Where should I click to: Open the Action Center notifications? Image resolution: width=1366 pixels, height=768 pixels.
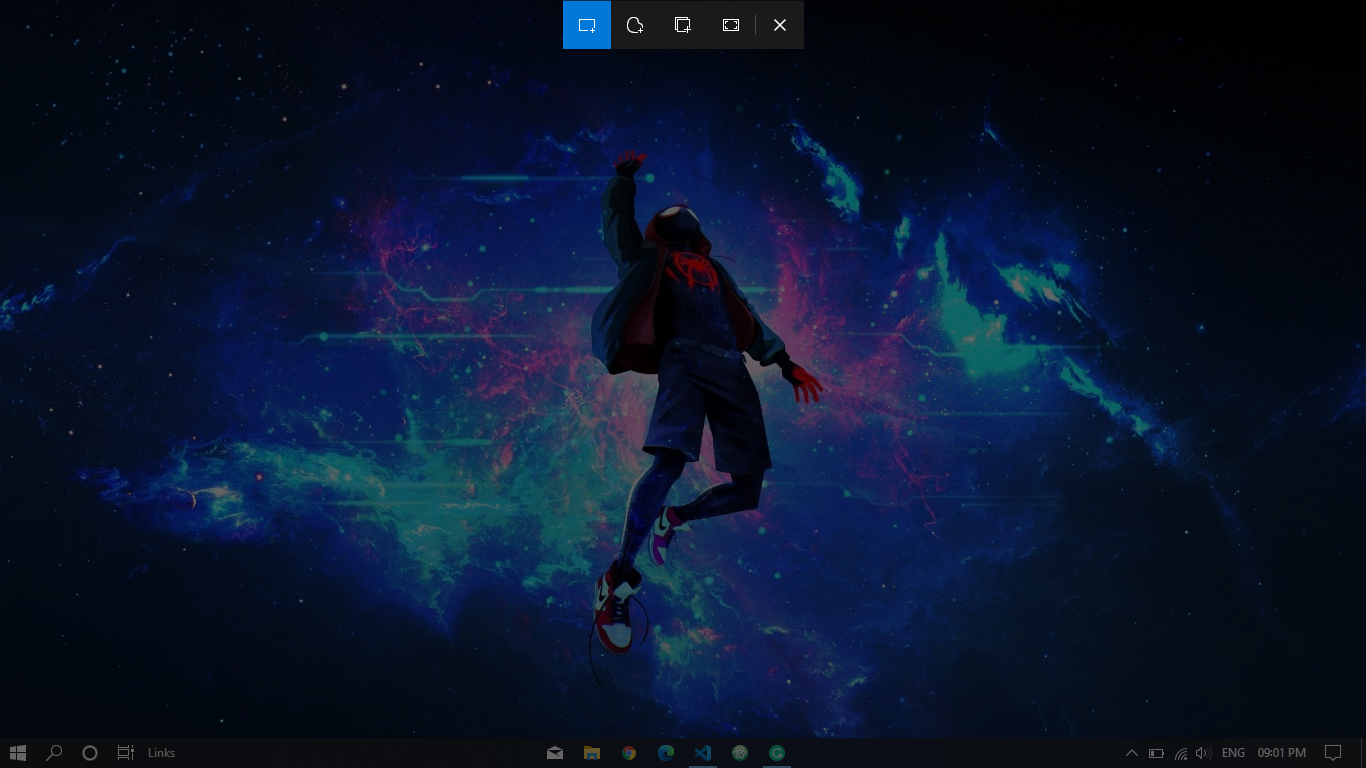tap(1333, 753)
